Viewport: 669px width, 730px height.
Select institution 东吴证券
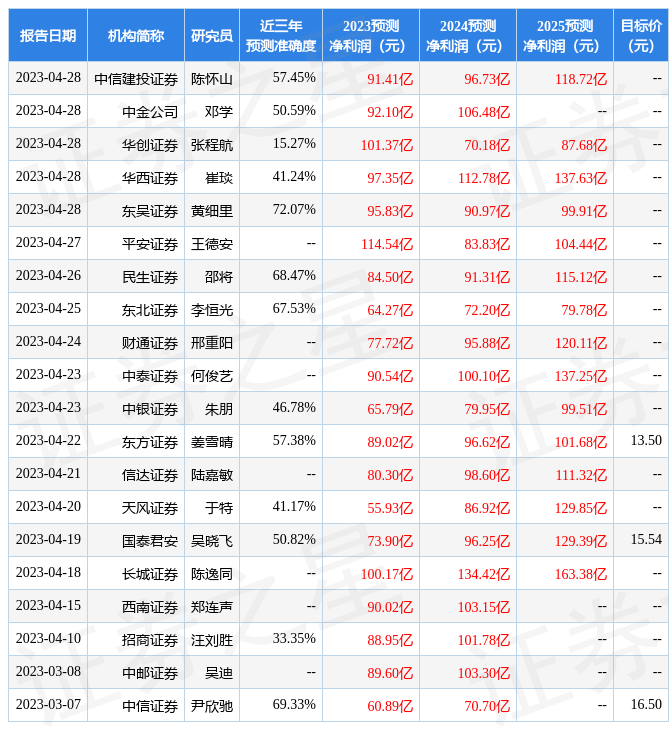coord(150,211)
